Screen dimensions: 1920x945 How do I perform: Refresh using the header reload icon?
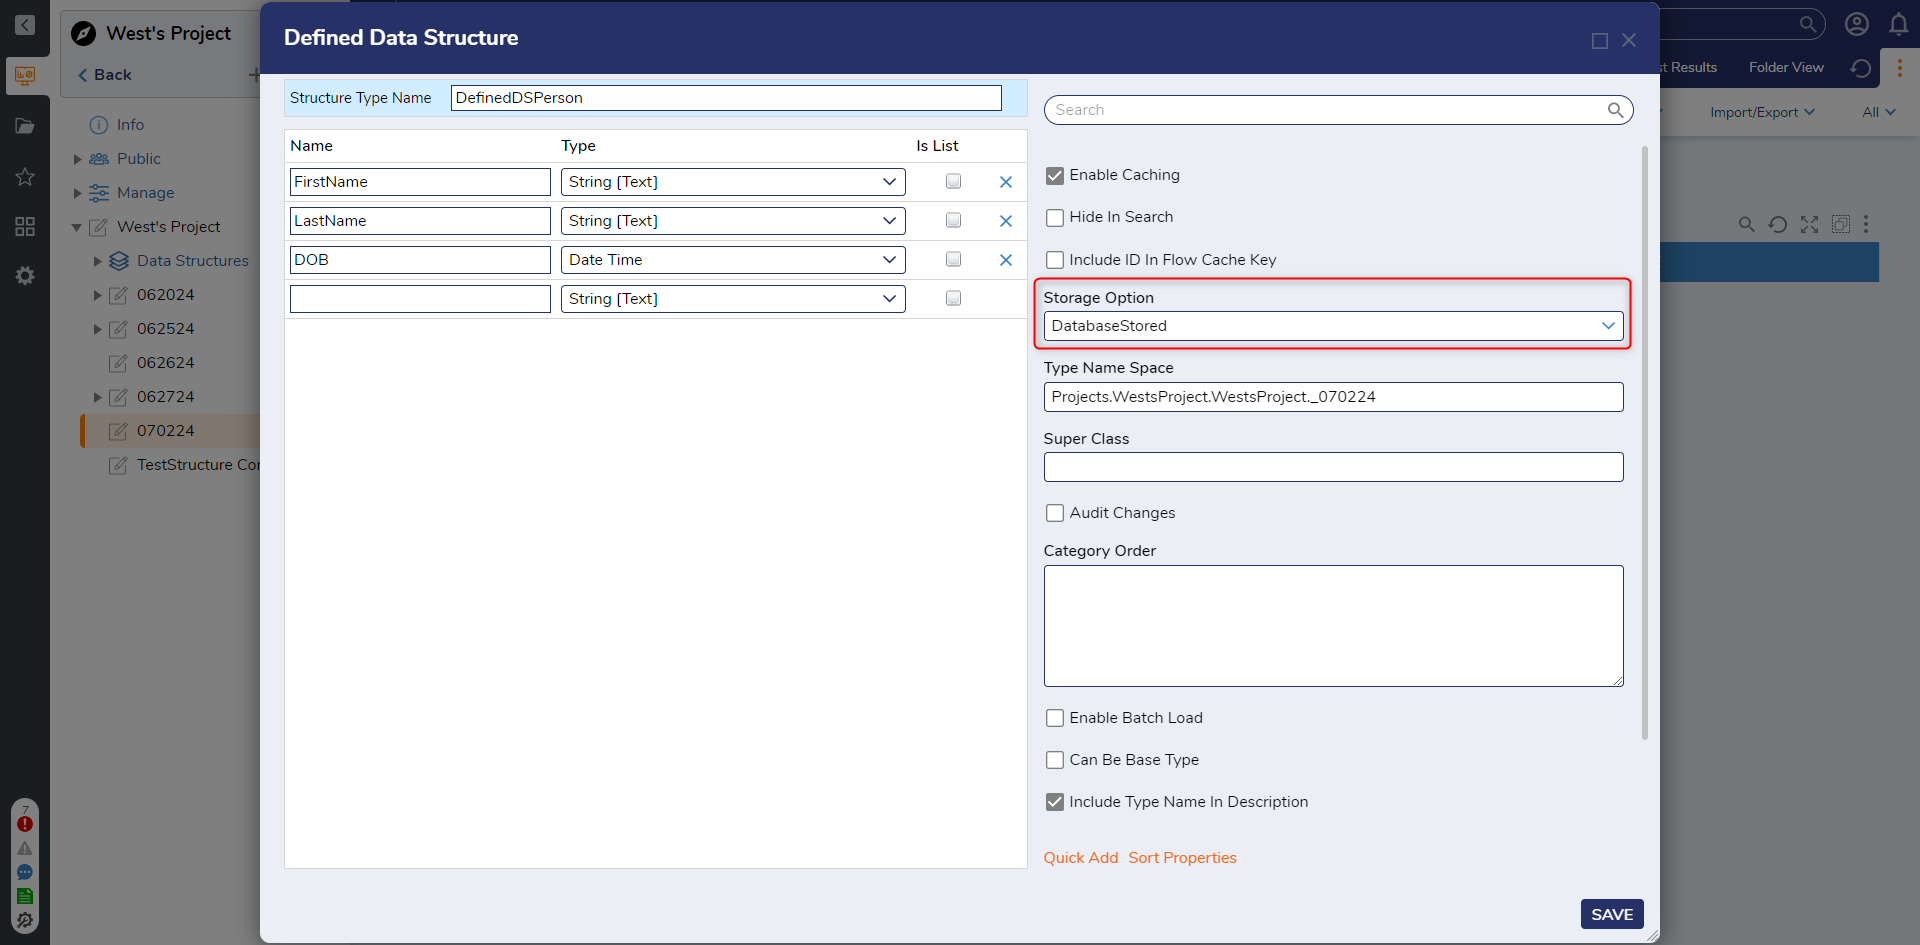click(1860, 68)
